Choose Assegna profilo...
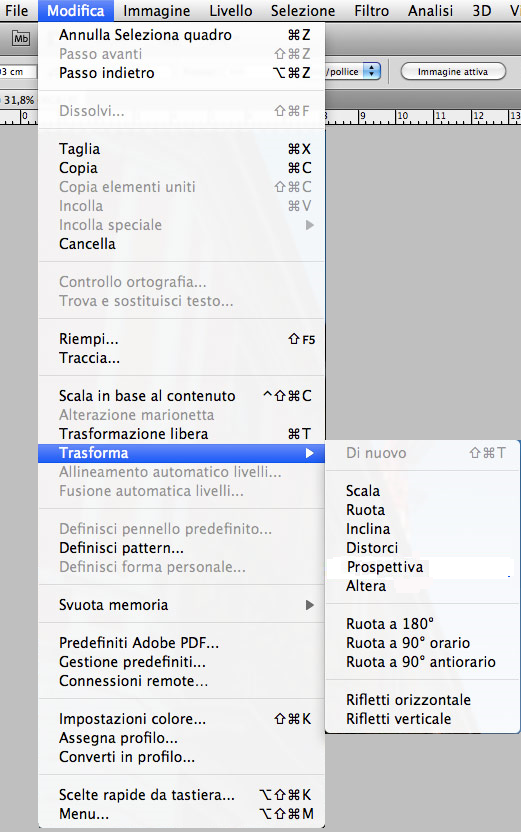The width and height of the screenshot is (521, 832). pyautogui.click(x=181, y=738)
